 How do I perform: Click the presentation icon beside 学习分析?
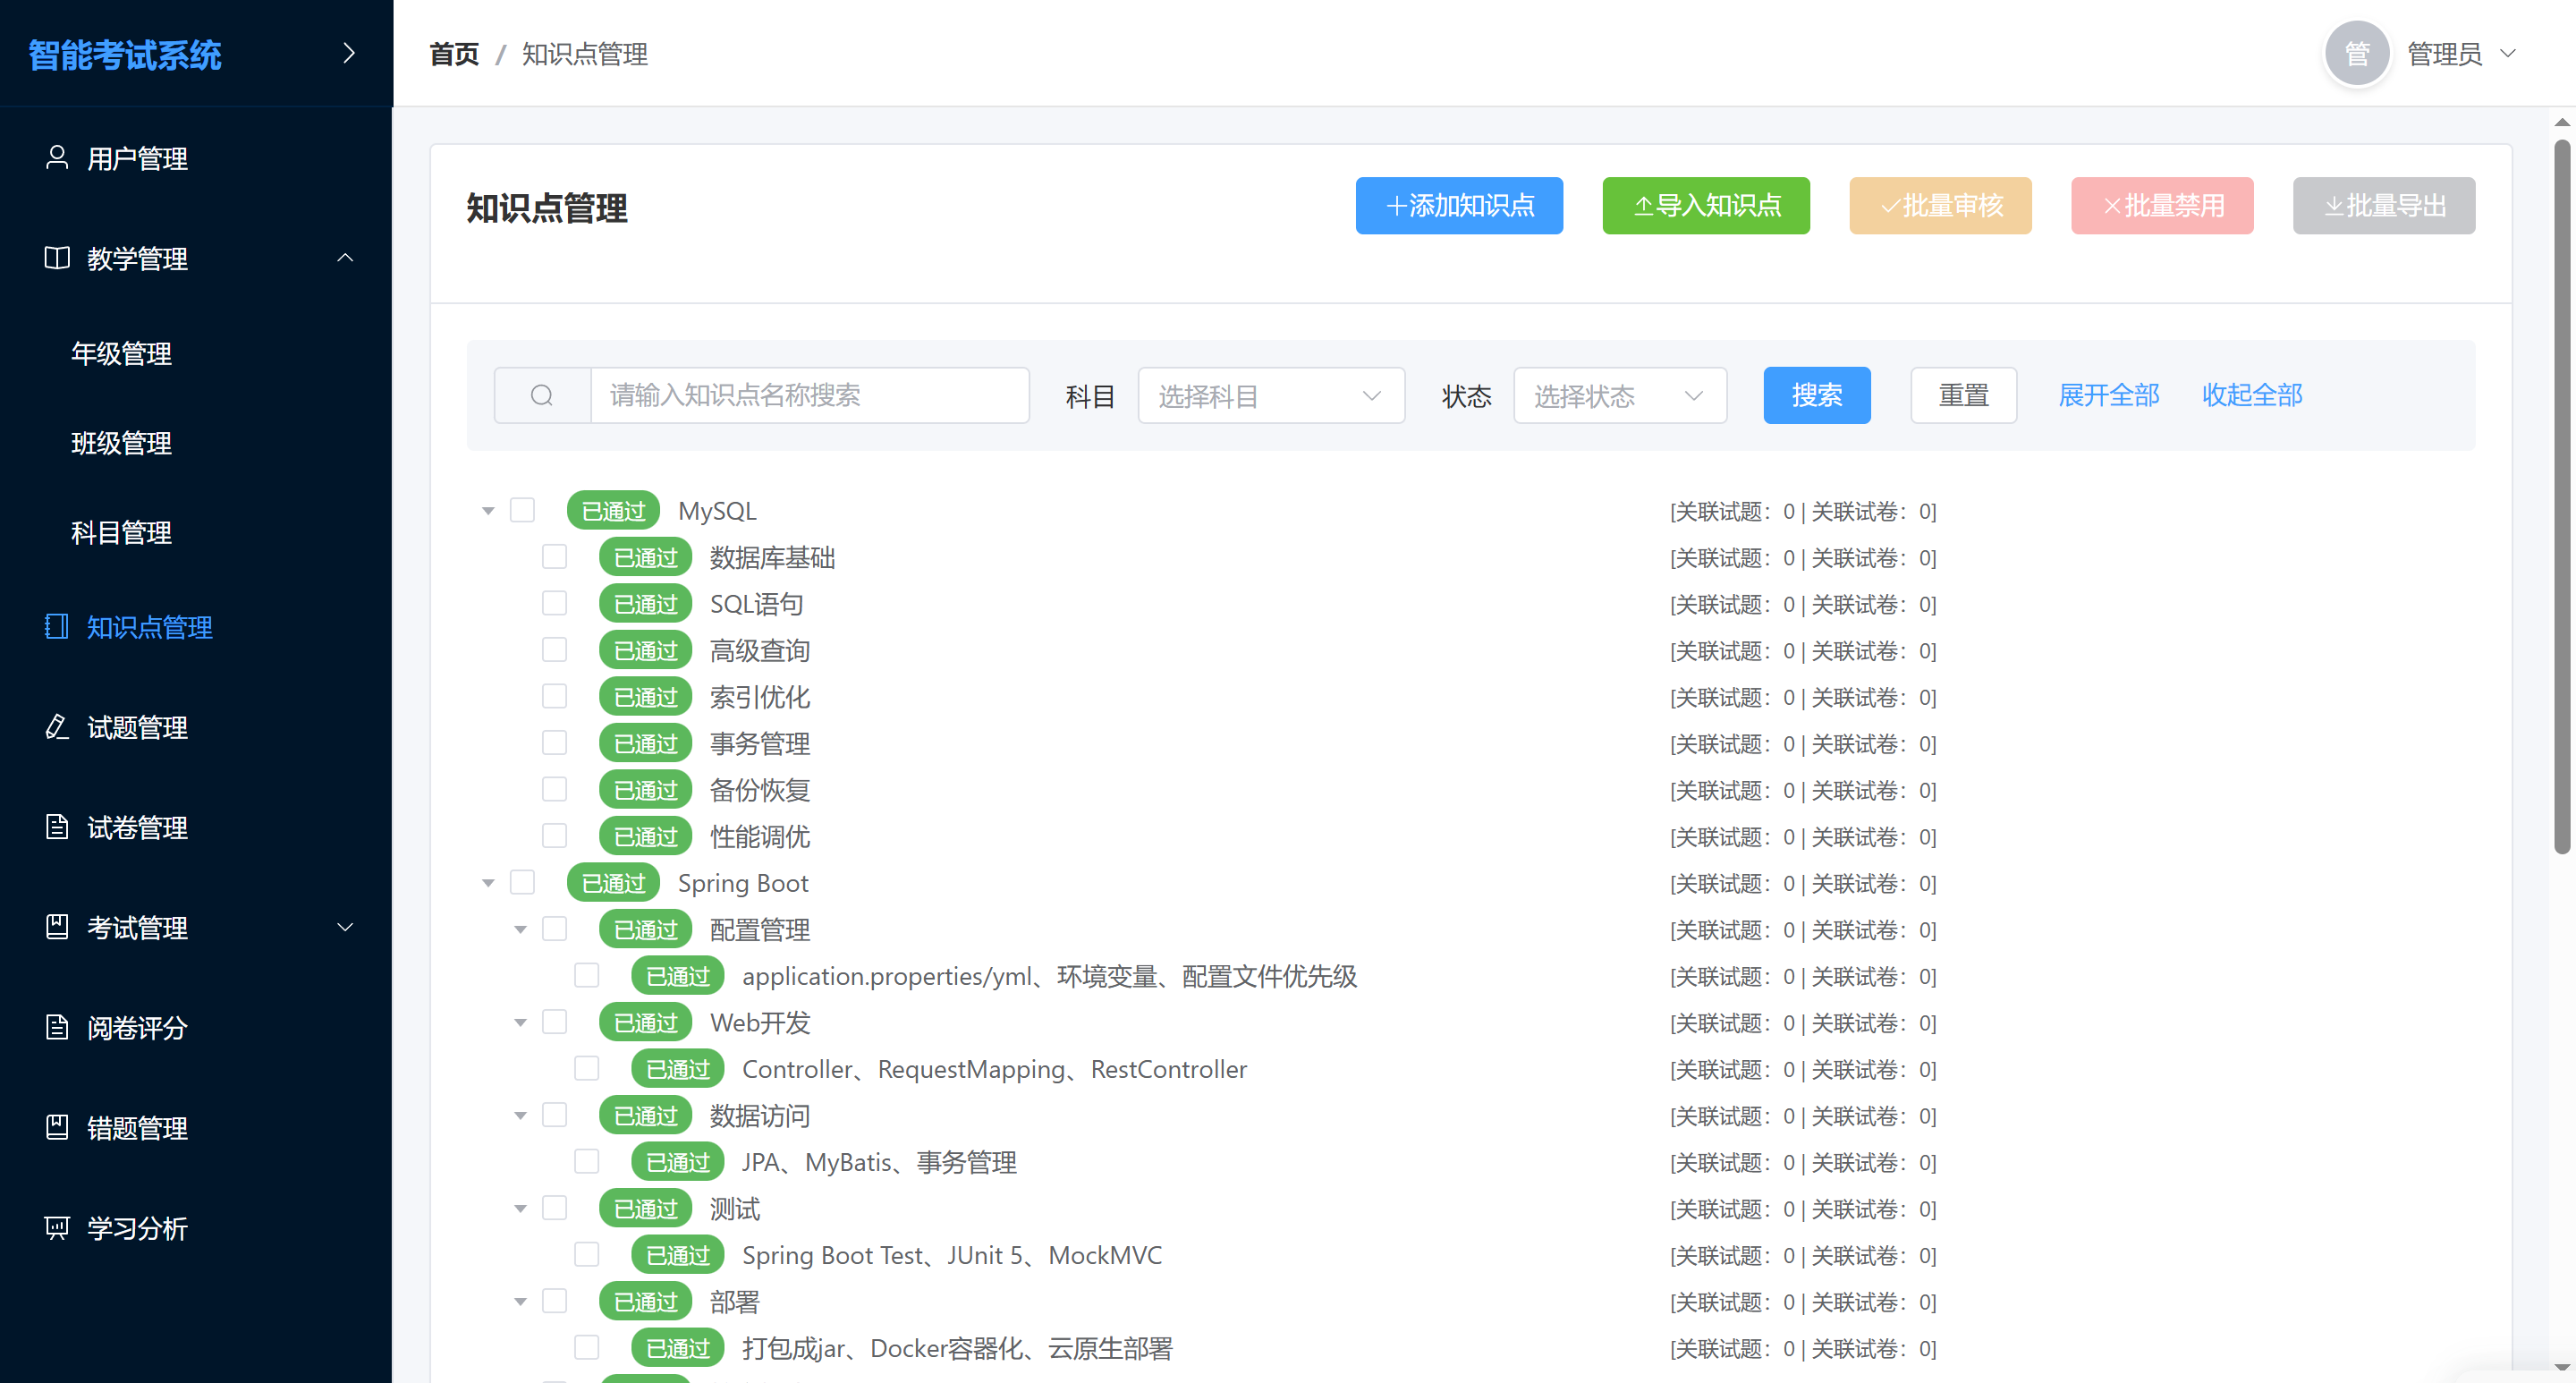pos(57,1227)
